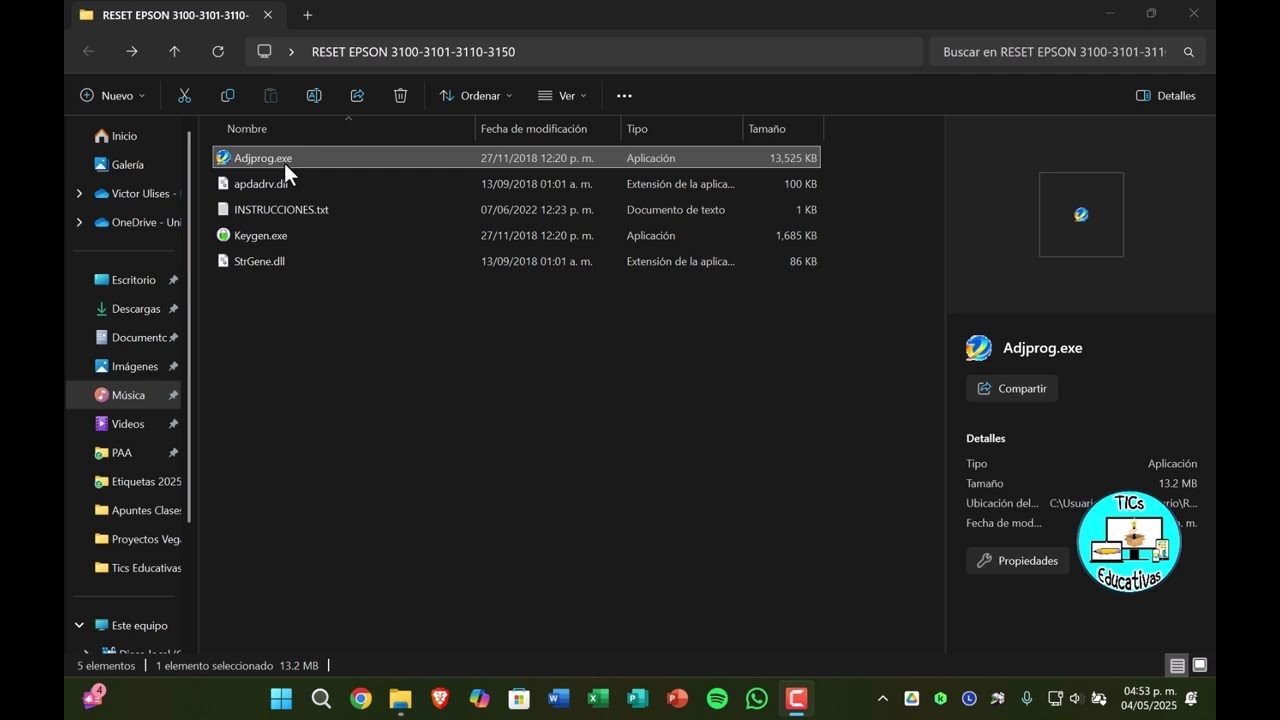The height and width of the screenshot is (720, 1280).
Task: Switch to large thumbnails view icon in status bar
Action: pyautogui.click(x=1200, y=665)
